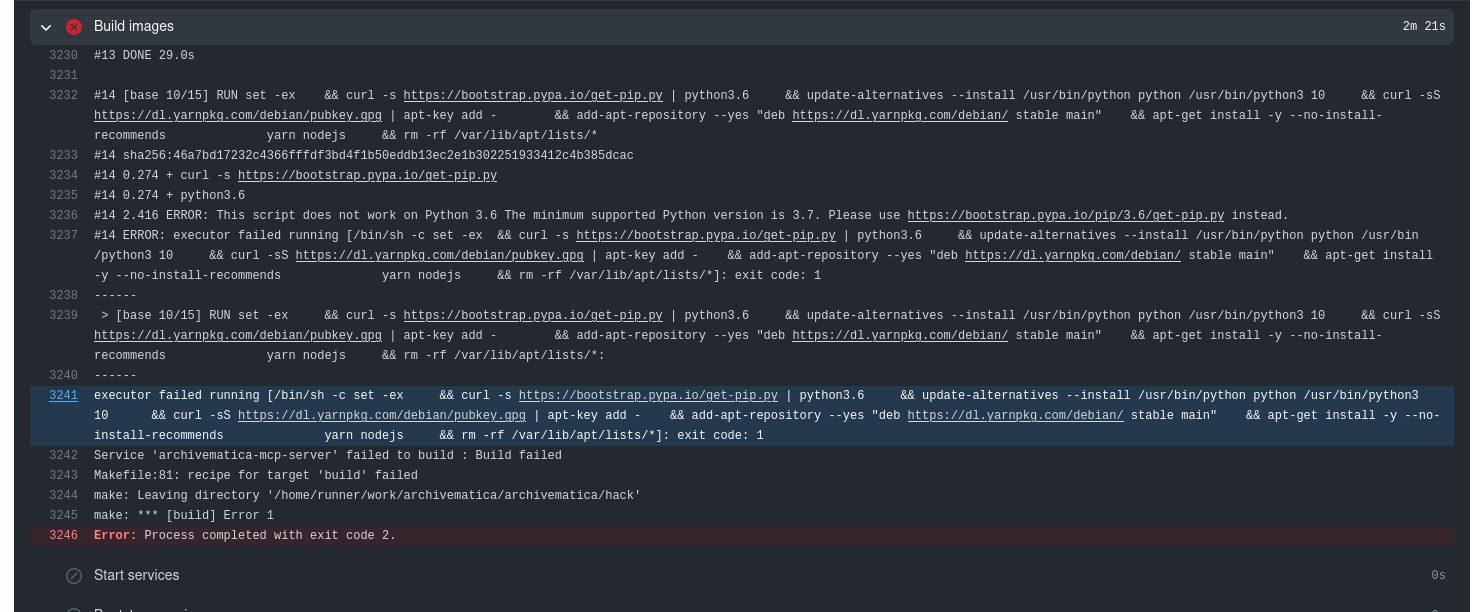The image size is (1483, 612).
Task: Click "#13 DONE 29.0s" log text
Action: tap(144, 56)
